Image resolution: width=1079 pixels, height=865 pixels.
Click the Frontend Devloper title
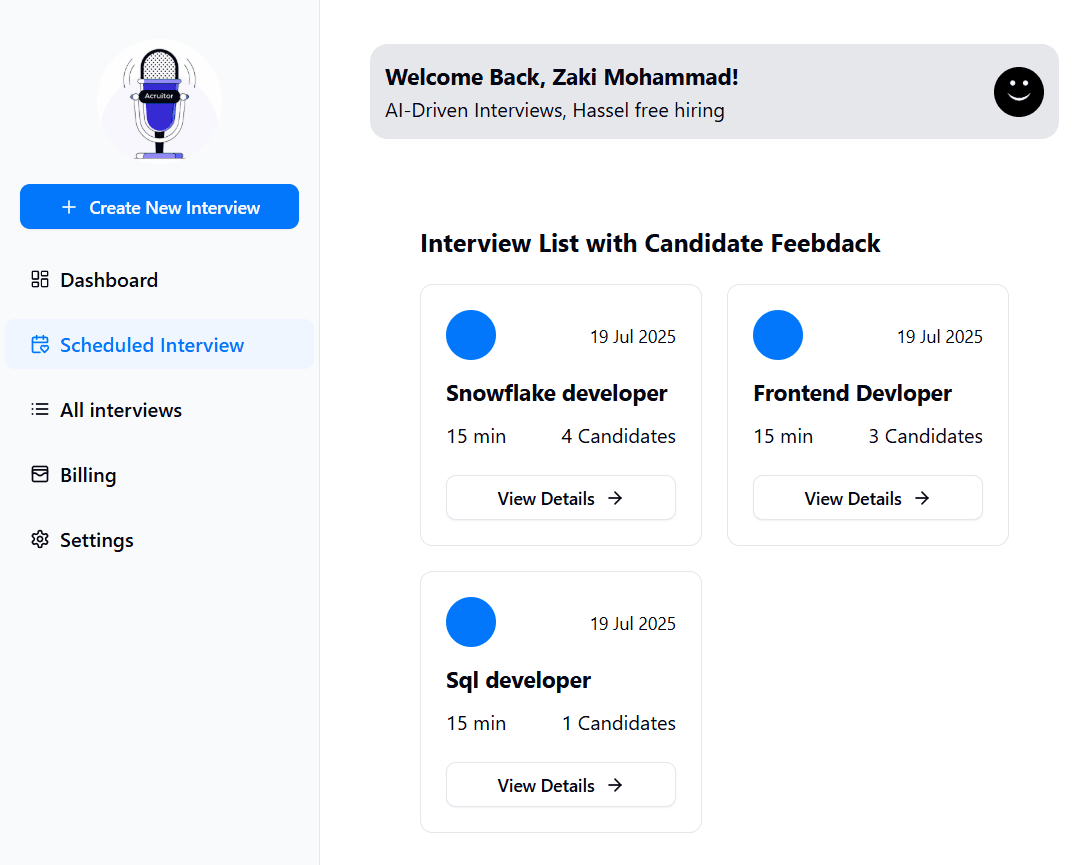(x=853, y=394)
